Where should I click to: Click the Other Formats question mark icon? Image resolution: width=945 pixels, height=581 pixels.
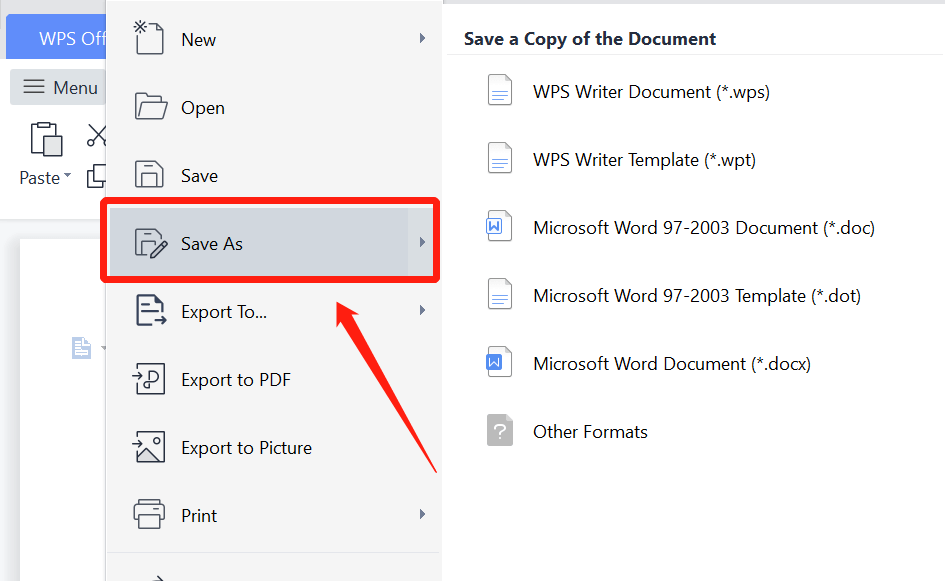tap(500, 430)
